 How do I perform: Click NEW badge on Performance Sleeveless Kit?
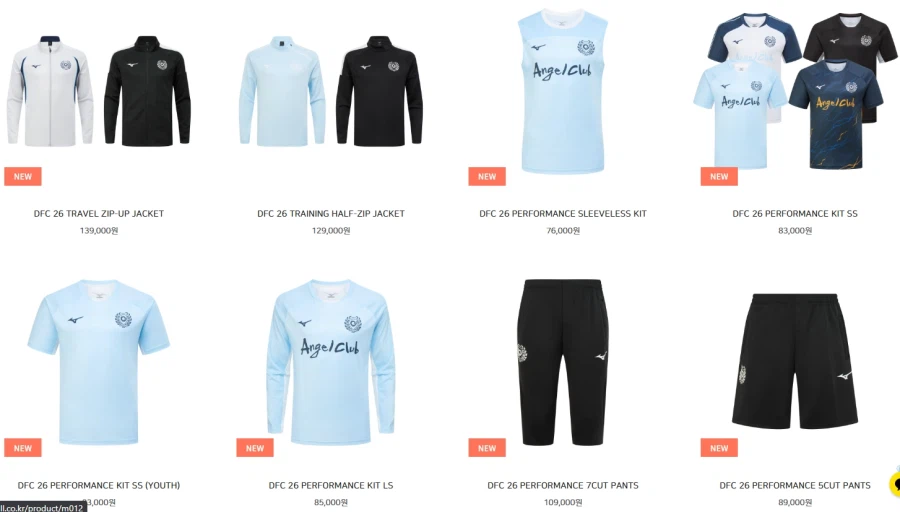[x=487, y=177]
